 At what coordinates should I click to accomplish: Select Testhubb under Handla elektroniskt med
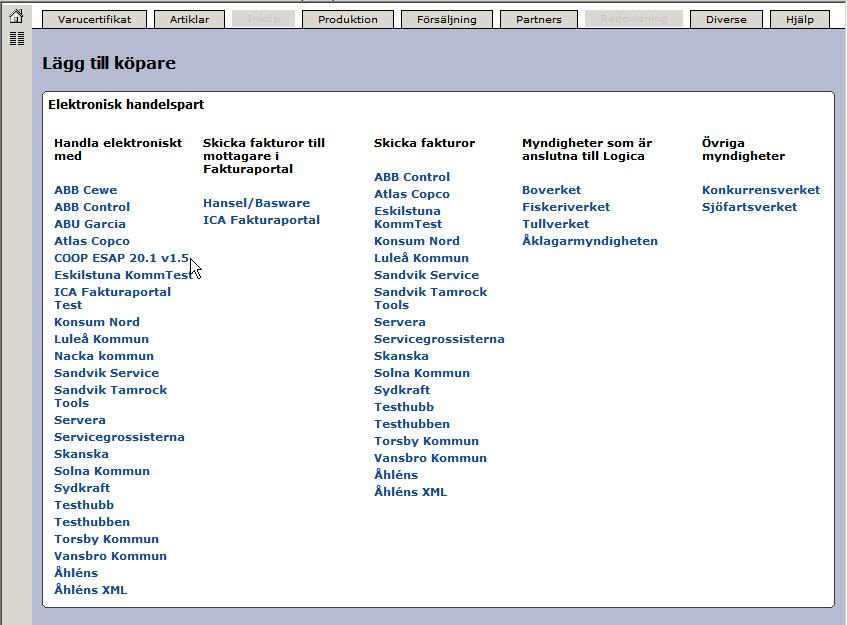(x=84, y=505)
